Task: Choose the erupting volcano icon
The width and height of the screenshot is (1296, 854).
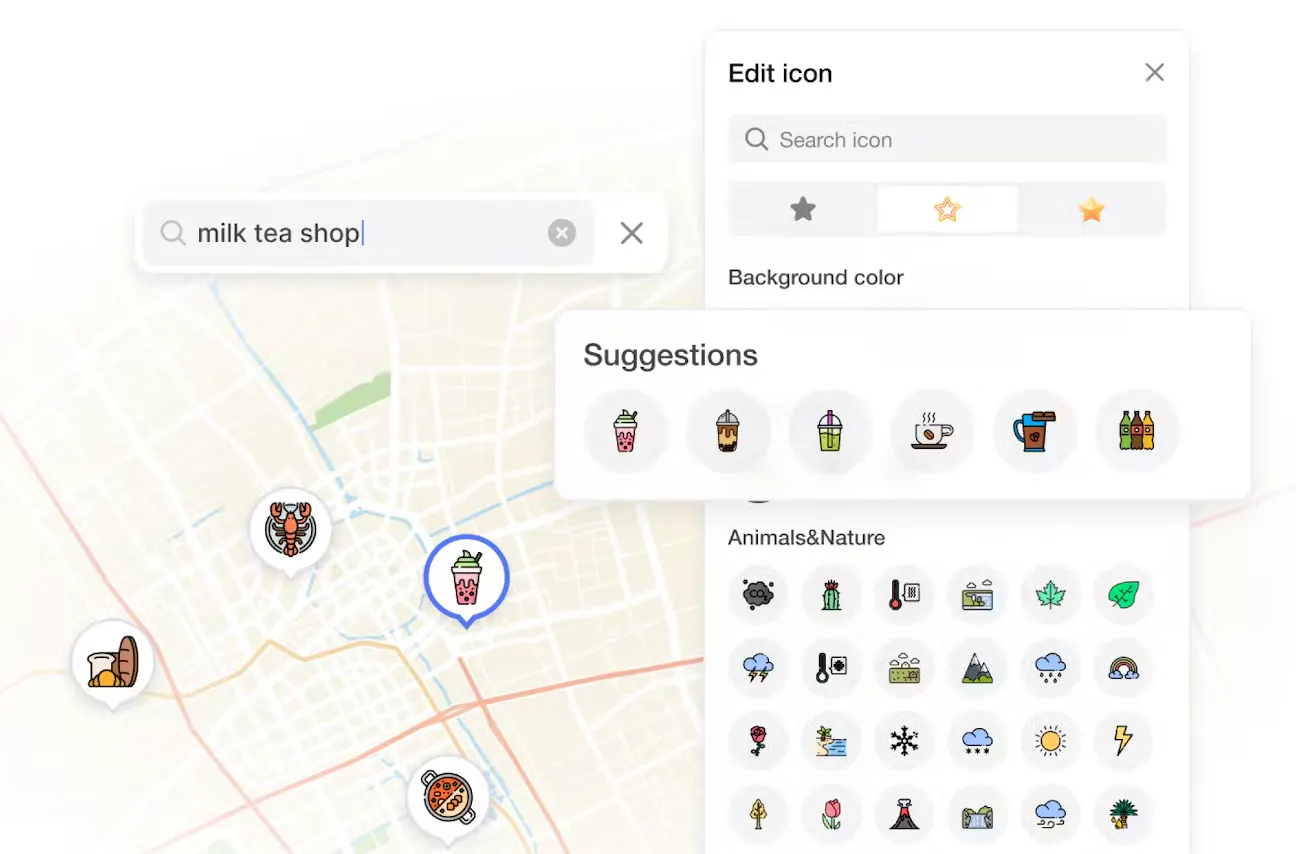Action: tap(904, 814)
